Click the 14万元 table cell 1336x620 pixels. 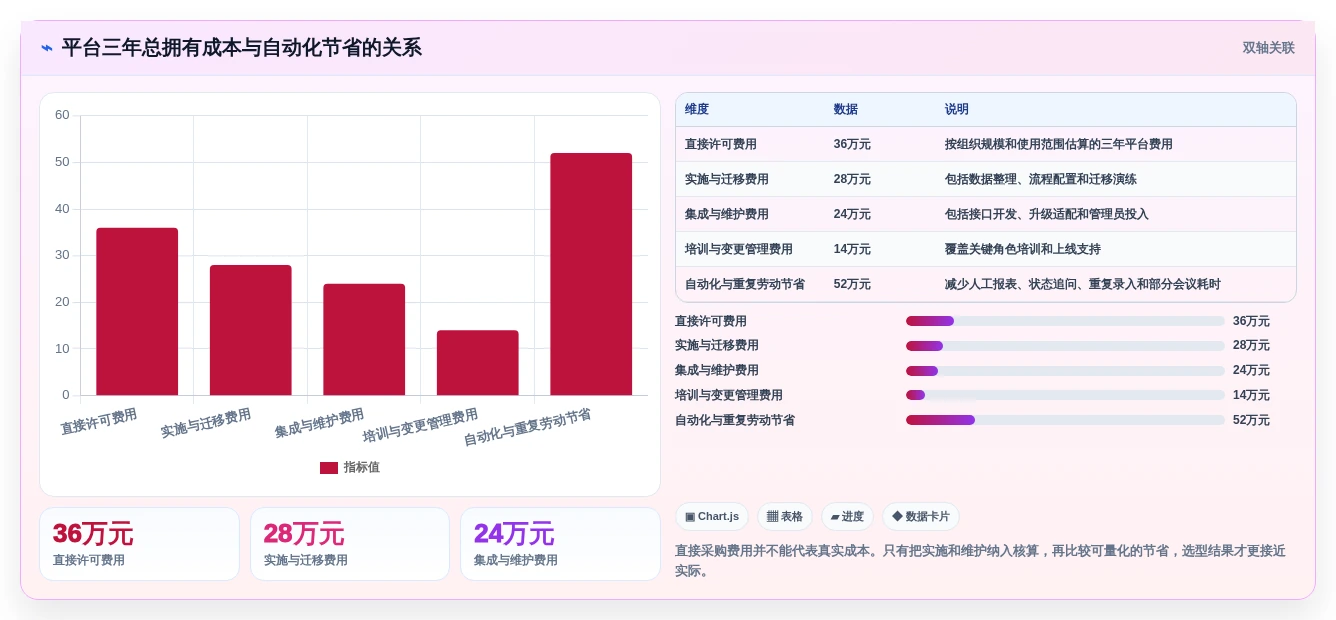click(852, 249)
